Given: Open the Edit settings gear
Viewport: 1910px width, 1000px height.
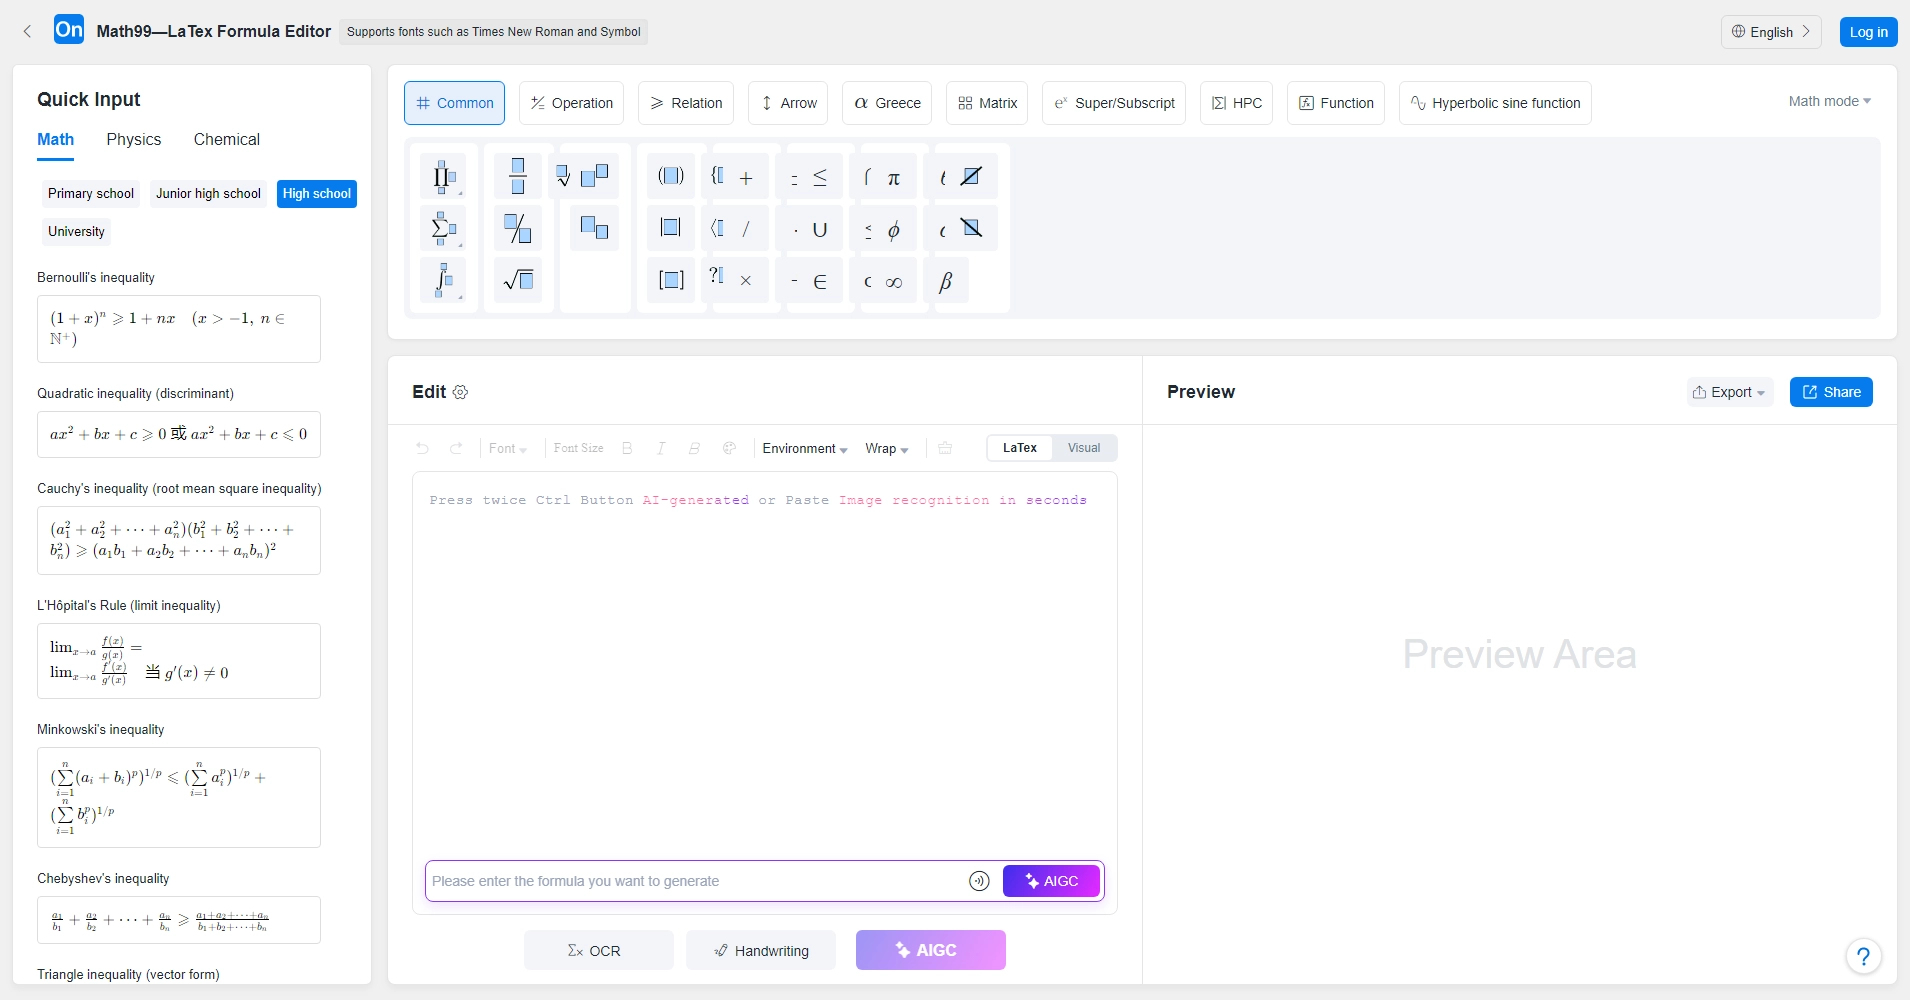Looking at the screenshot, I should 460,392.
